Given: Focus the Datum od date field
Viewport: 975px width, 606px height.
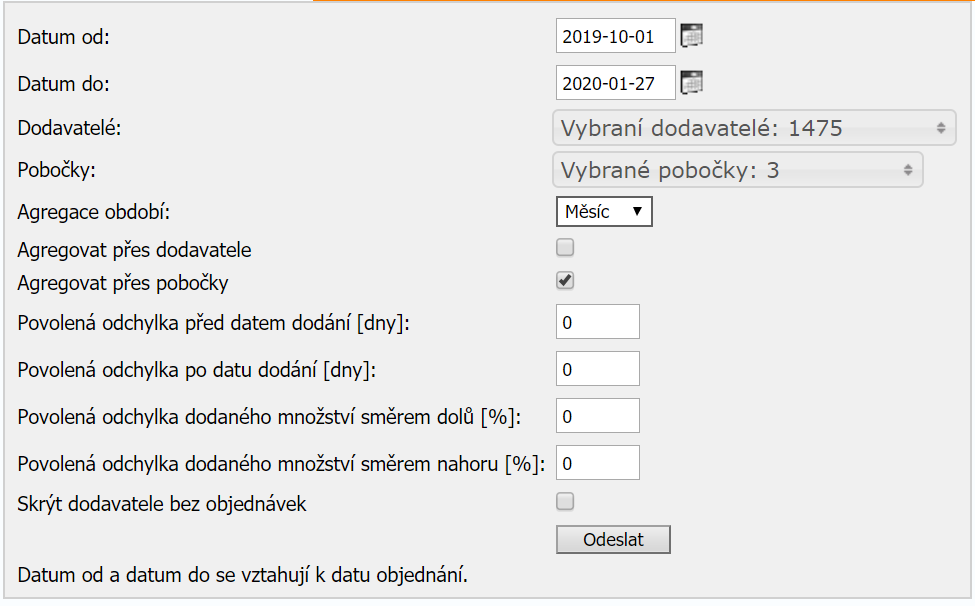Looking at the screenshot, I should [x=615, y=36].
